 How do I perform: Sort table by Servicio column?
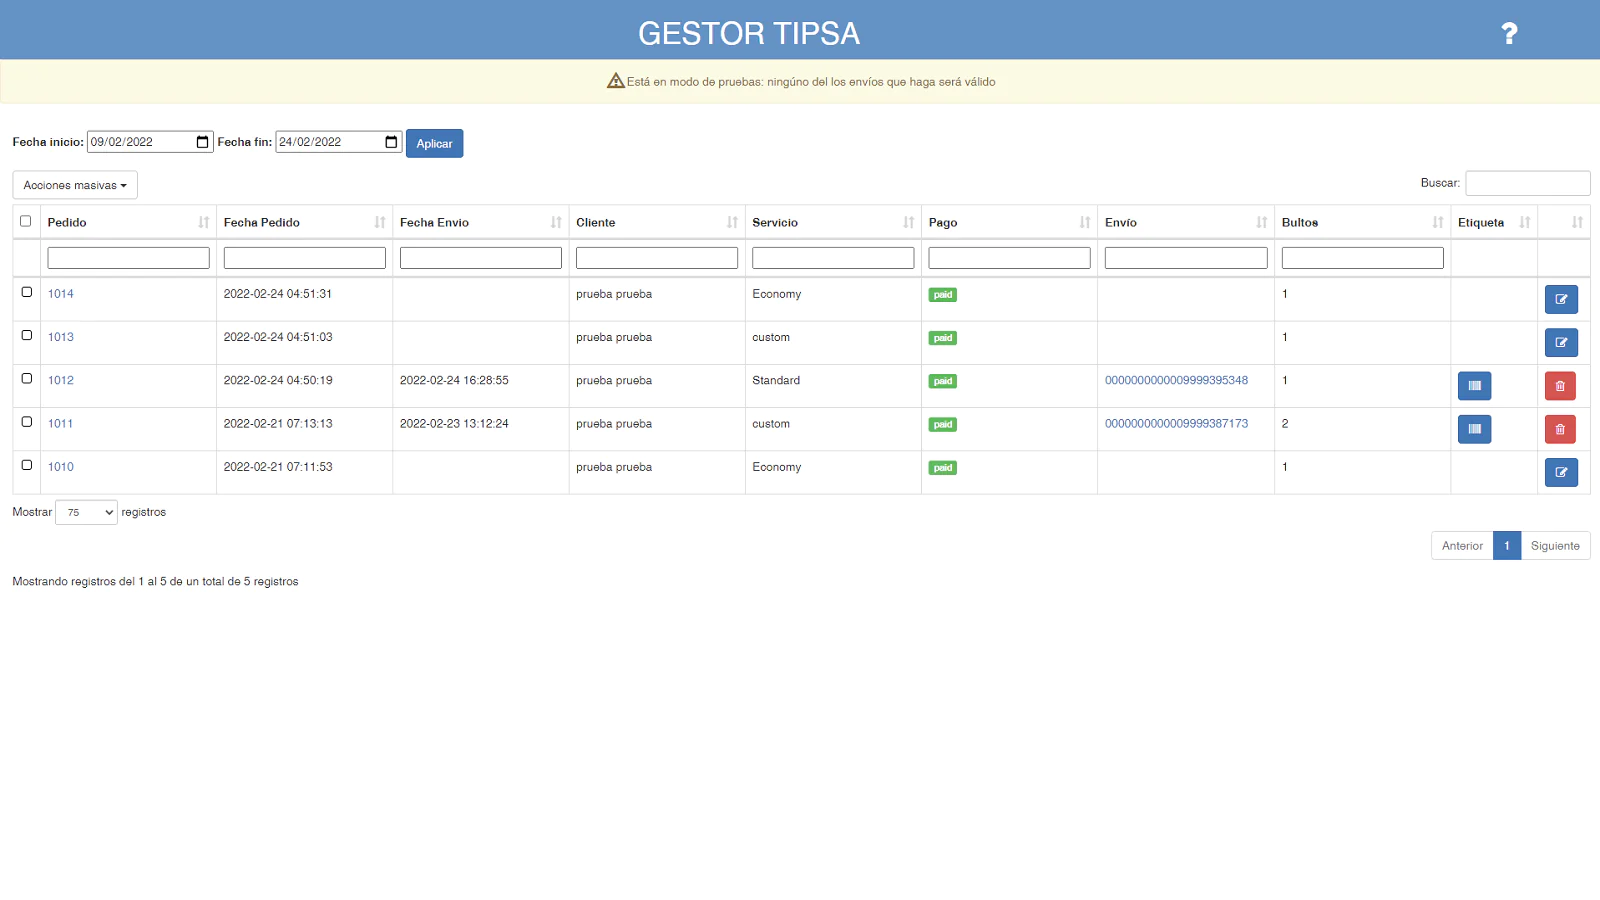(908, 222)
